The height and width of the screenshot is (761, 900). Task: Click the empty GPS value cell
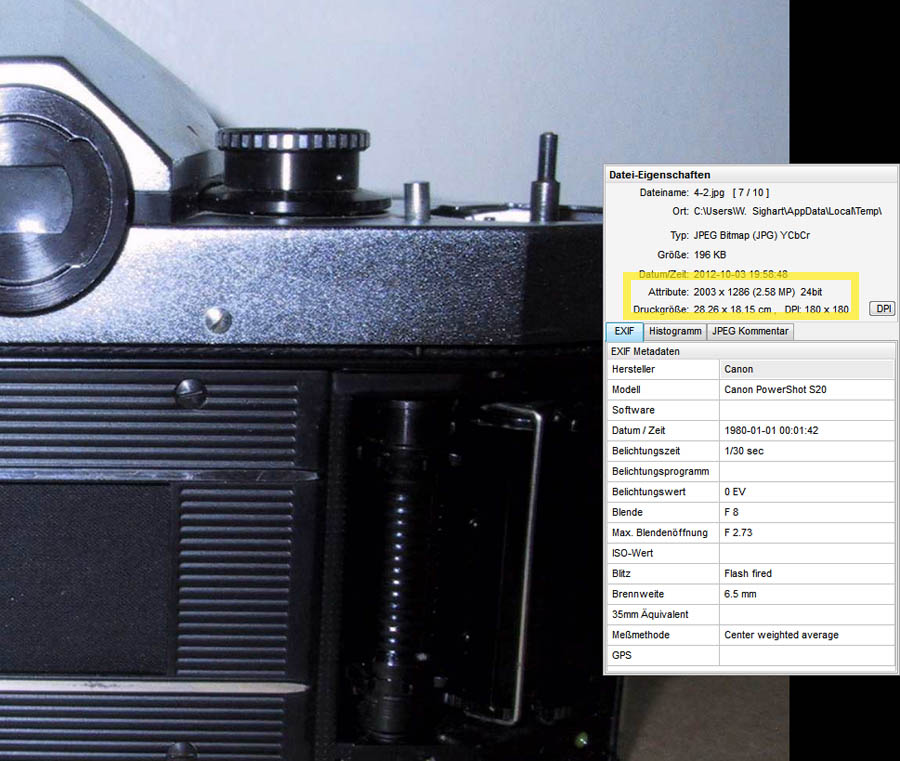point(805,655)
